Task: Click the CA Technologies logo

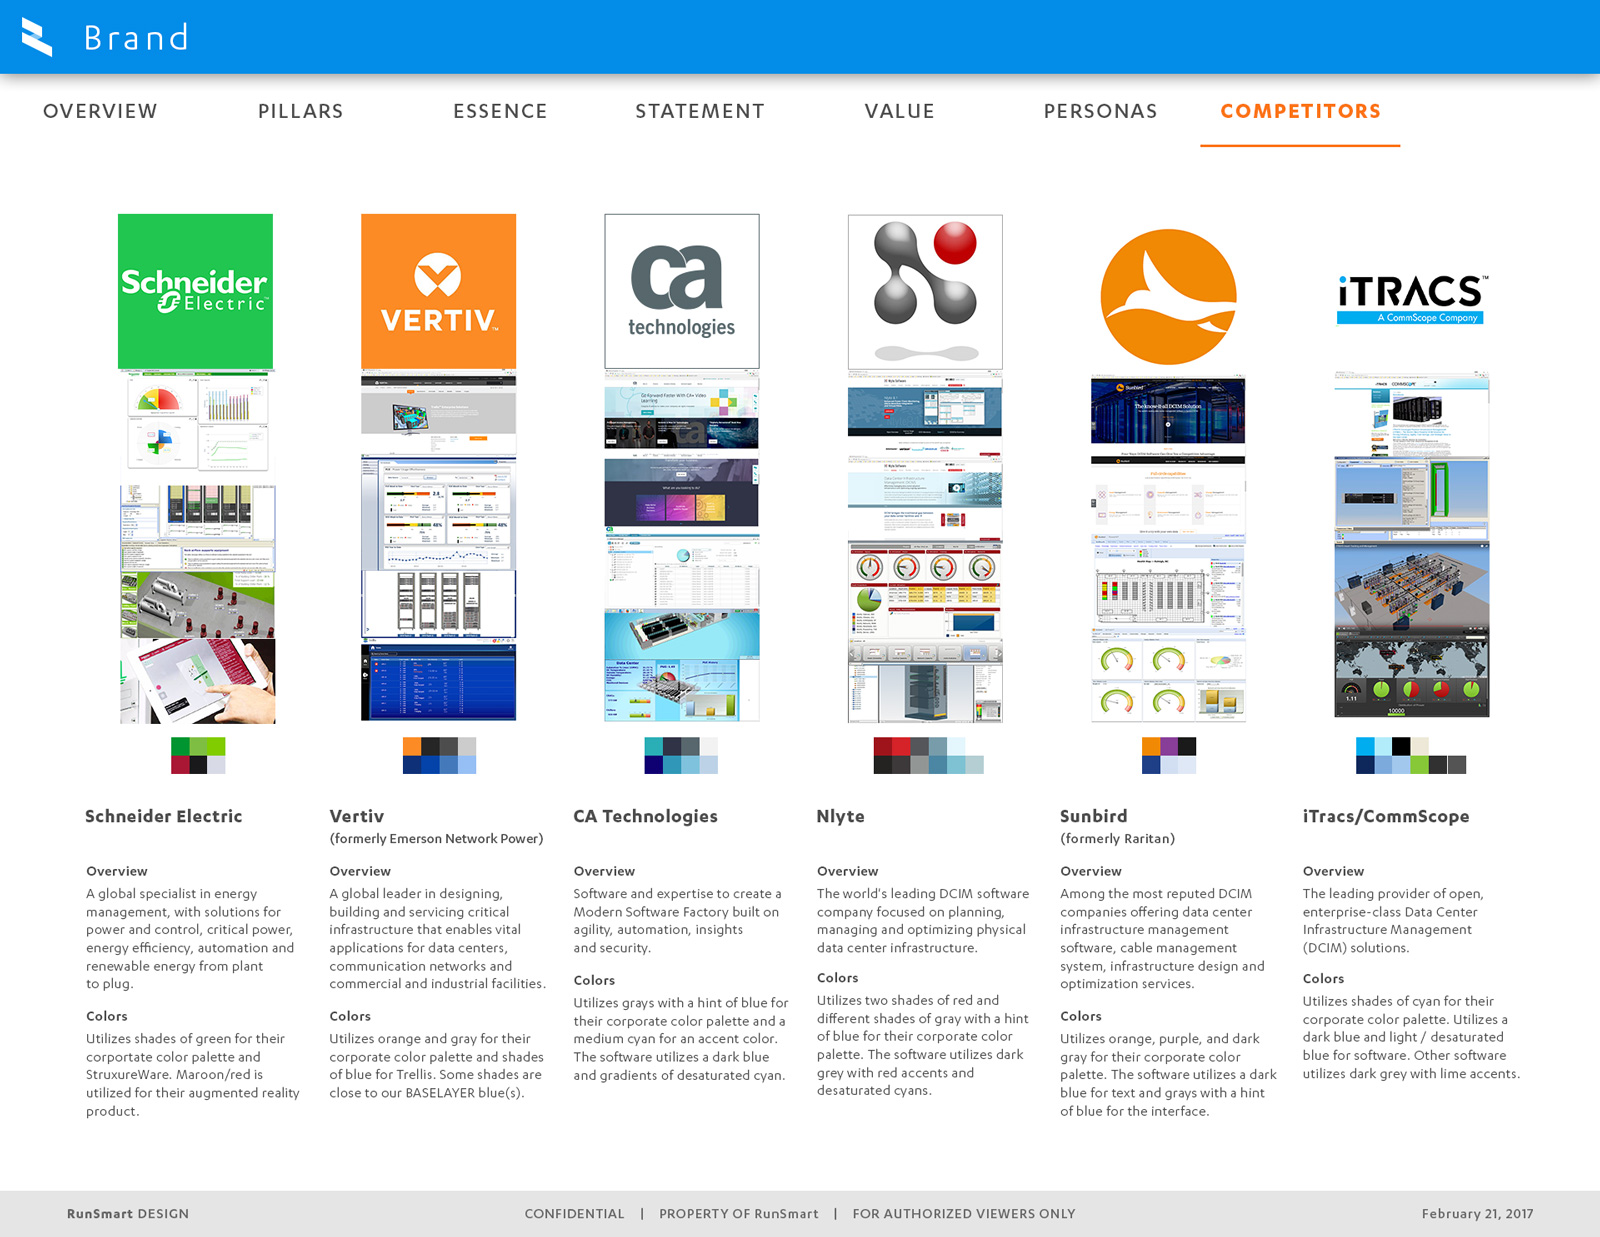Action: point(681,291)
